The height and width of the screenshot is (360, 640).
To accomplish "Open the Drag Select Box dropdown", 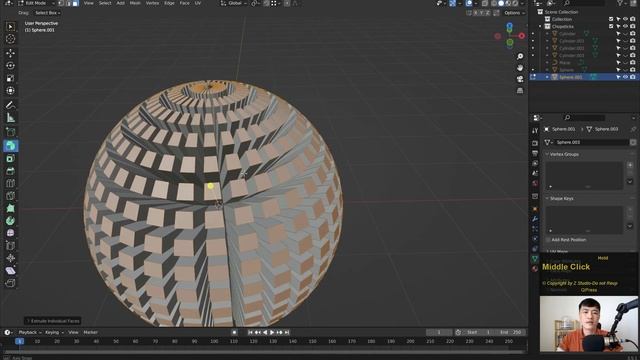I will click(x=47, y=13).
